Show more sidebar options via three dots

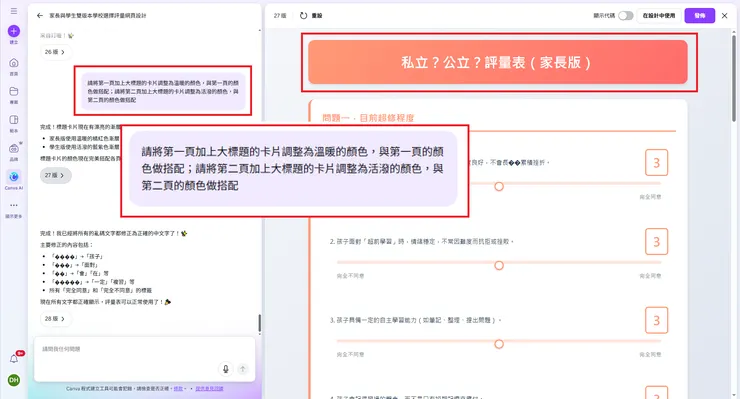click(x=14, y=205)
